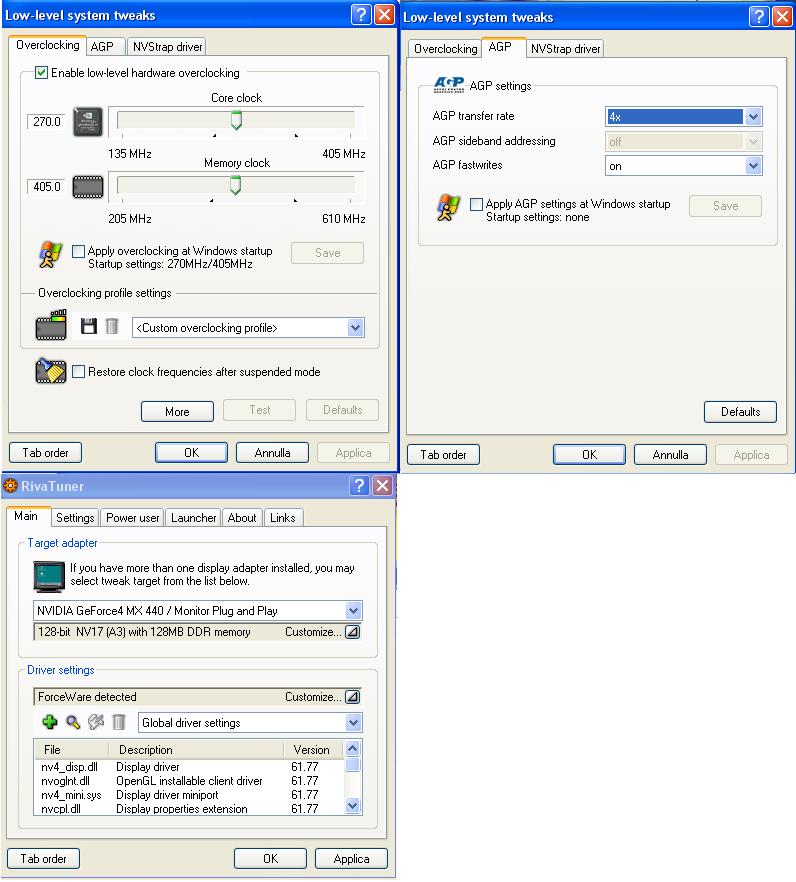The height and width of the screenshot is (882, 796).
Task: Click driver file list scroll down arrow
Action: click(353, 806)
